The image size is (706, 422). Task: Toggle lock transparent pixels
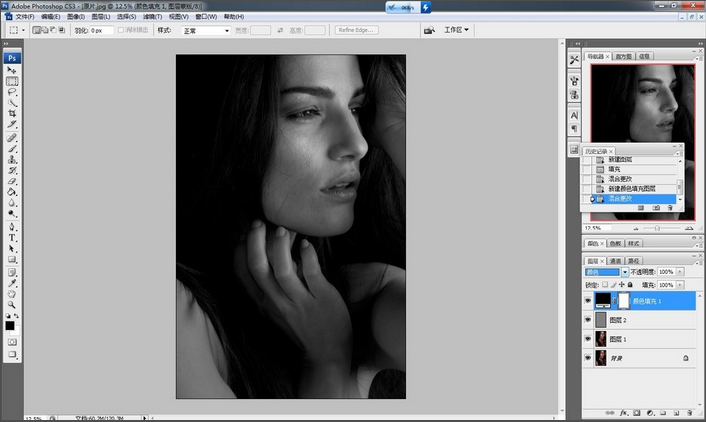(605, 285)
